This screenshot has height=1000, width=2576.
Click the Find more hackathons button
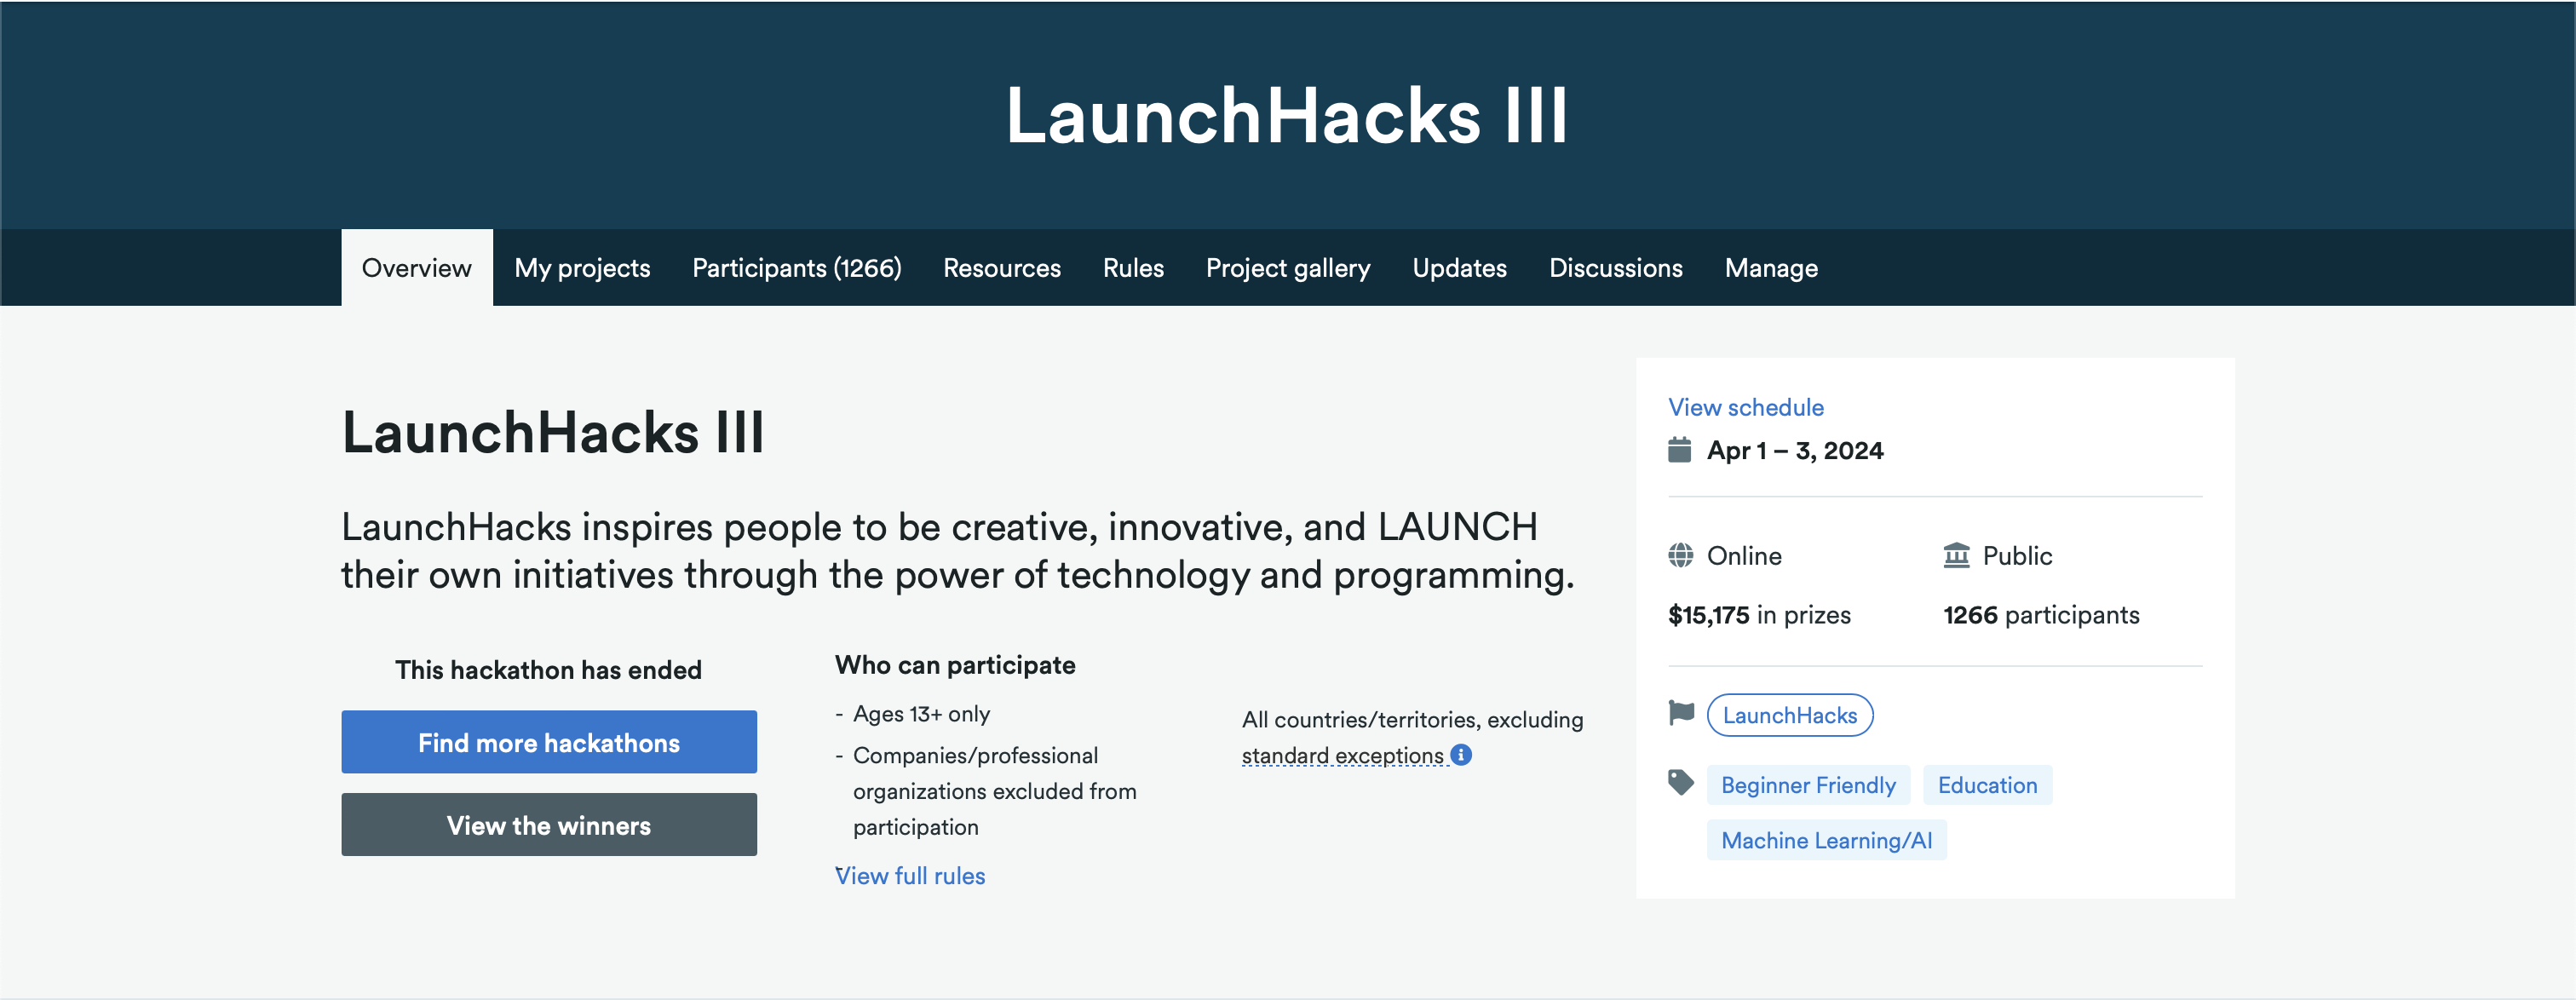(x=549, y=742)
